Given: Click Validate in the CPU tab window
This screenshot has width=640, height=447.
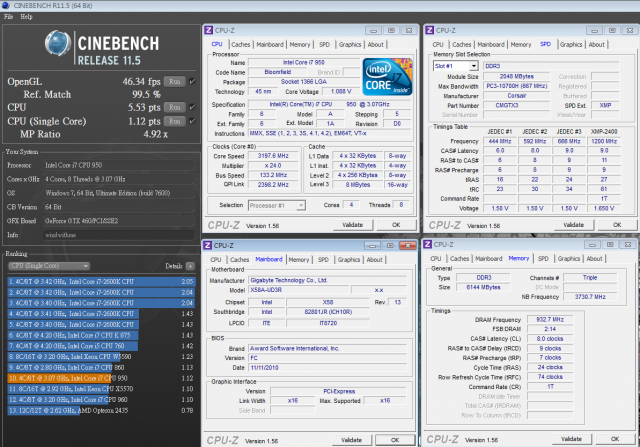Looking at the screenshot, I should (353, 225).
